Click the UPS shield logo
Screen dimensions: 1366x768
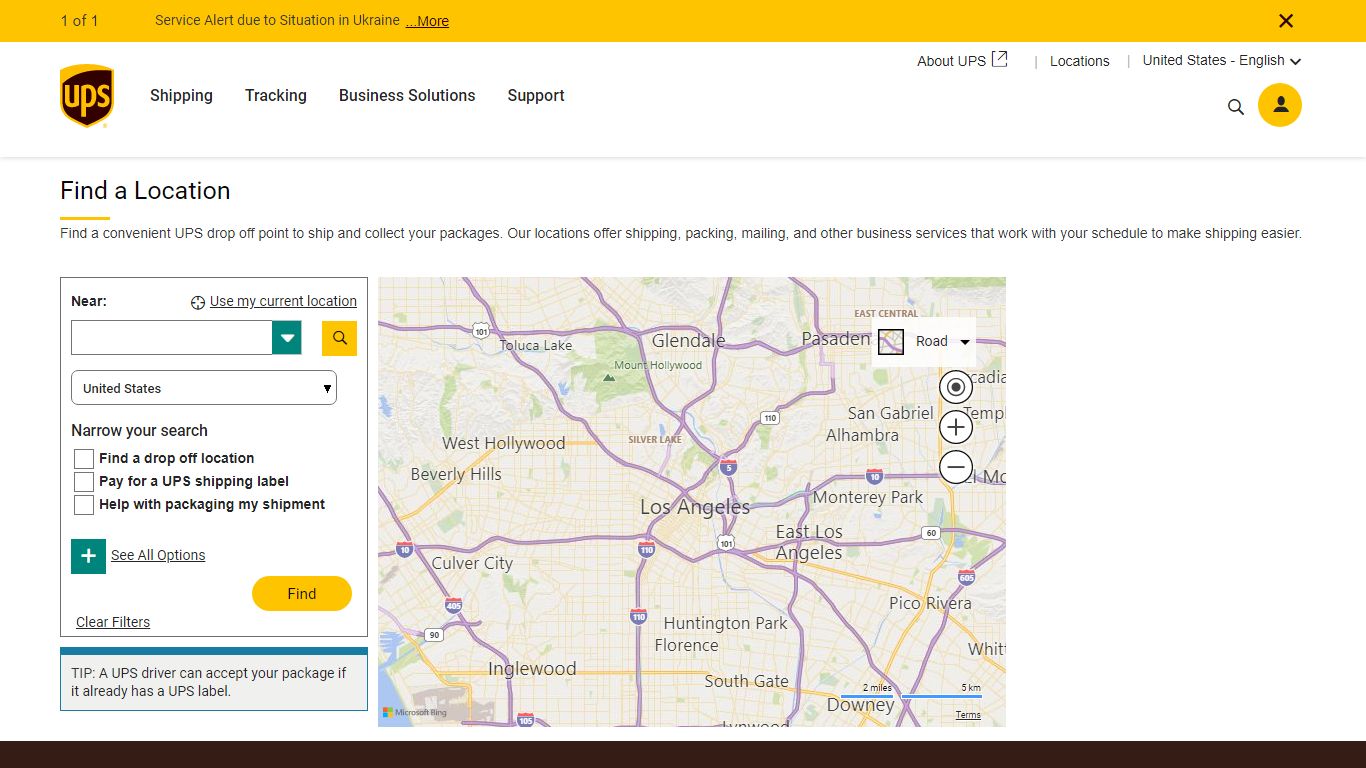(x=87, y=96)
